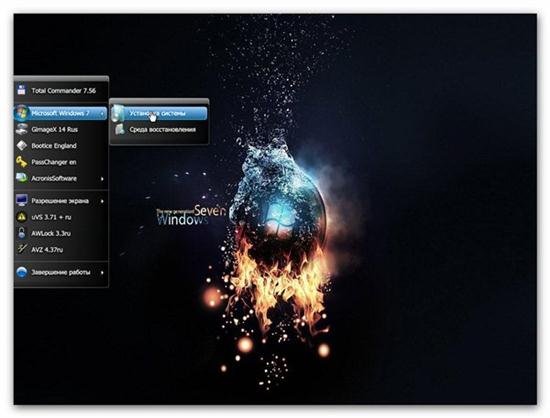This screenshot has height=418, width=550.
Task: Expand the Microsoft Windows 7 submenu arrow
Action: tap(102, 113)
